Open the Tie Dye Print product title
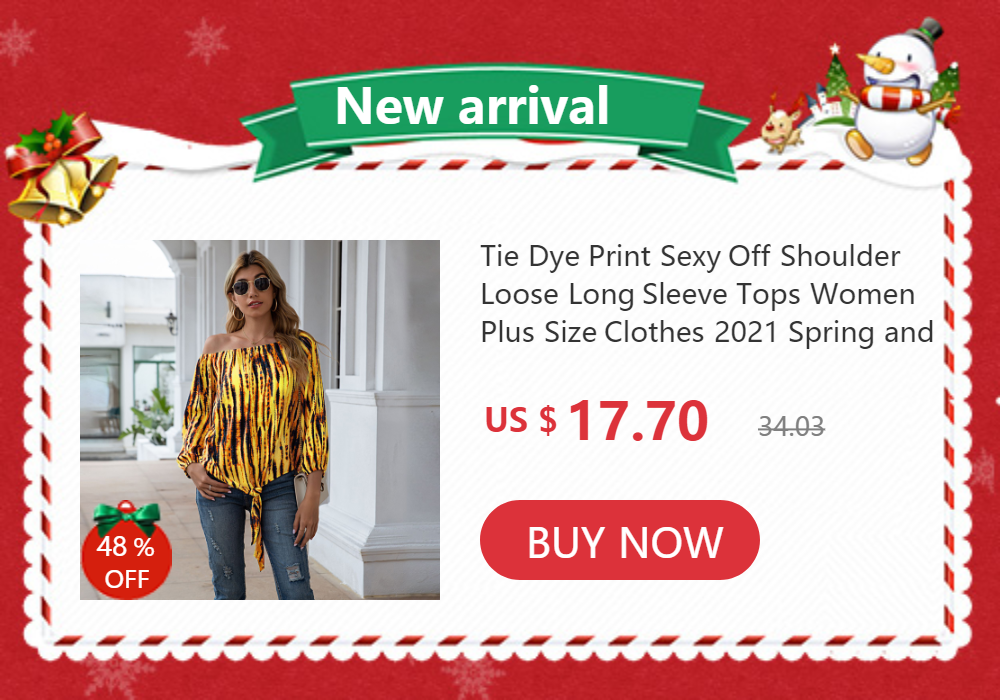1000x700 pixels. tap(707, 294)
